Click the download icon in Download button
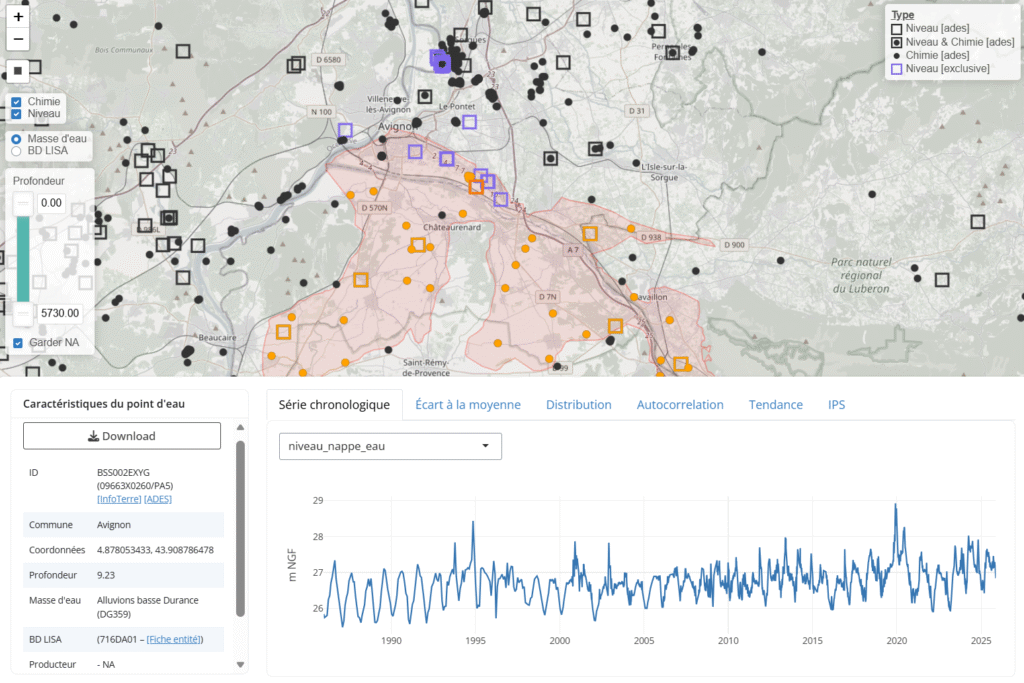This screenshot has height=683, width=1024. pyautogui.click(x=94, y=436)
